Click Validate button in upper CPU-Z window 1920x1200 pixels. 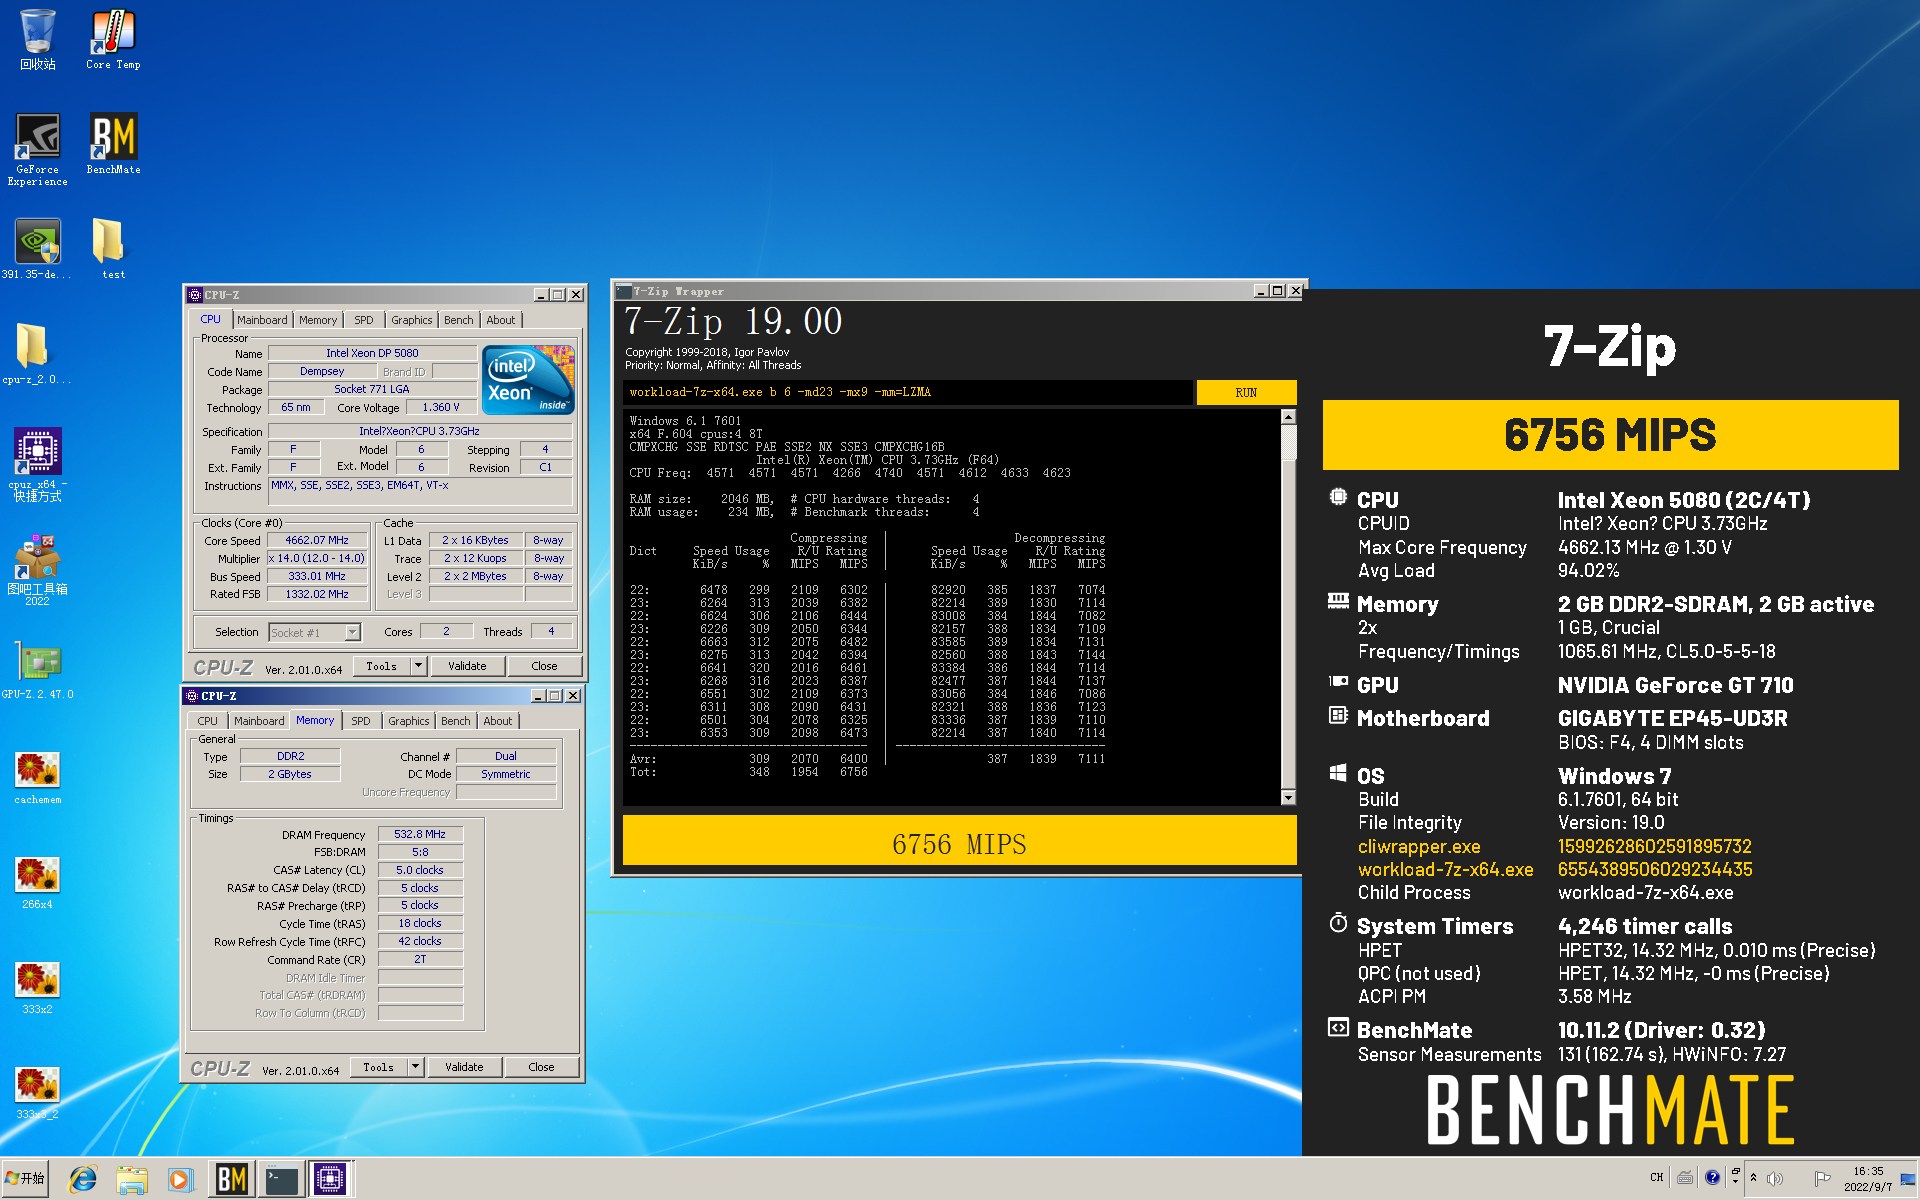[467, 666]
